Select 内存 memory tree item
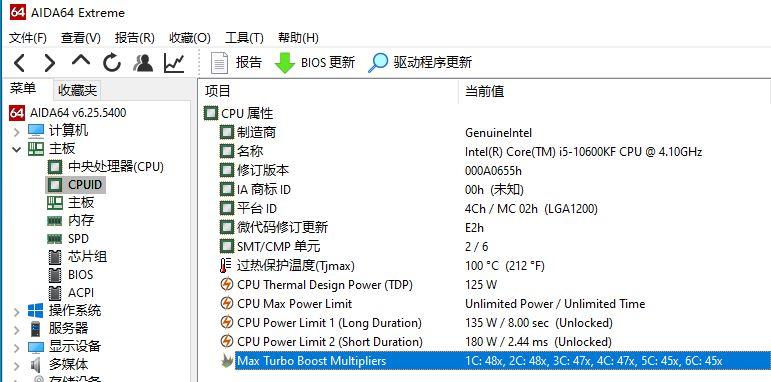The image size is (771, 382). click(81, 220)
